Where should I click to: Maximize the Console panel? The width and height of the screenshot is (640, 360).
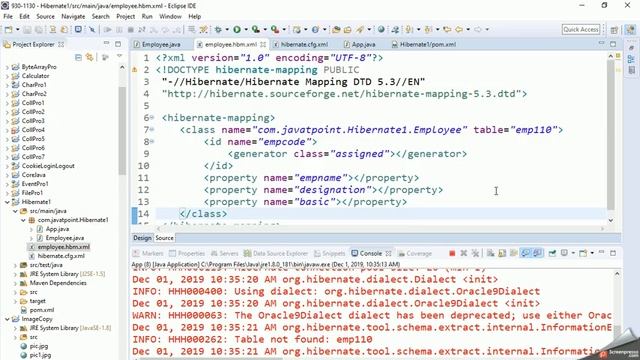(x=613, y=253)
